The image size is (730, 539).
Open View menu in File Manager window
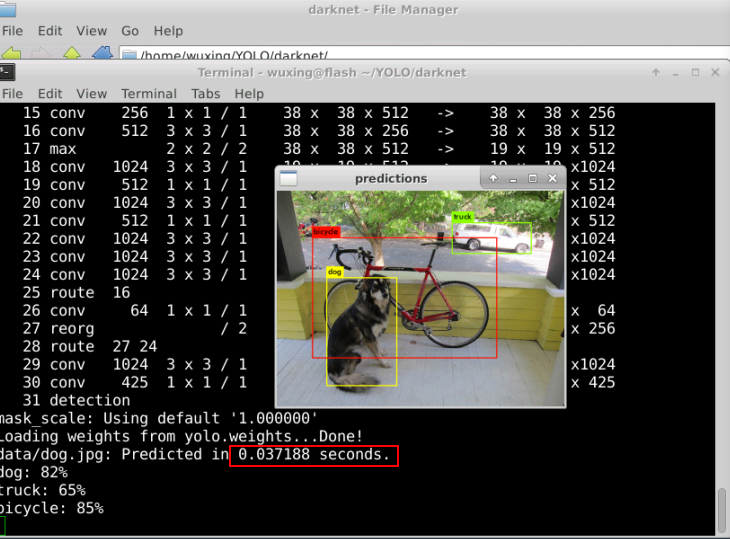91,31
